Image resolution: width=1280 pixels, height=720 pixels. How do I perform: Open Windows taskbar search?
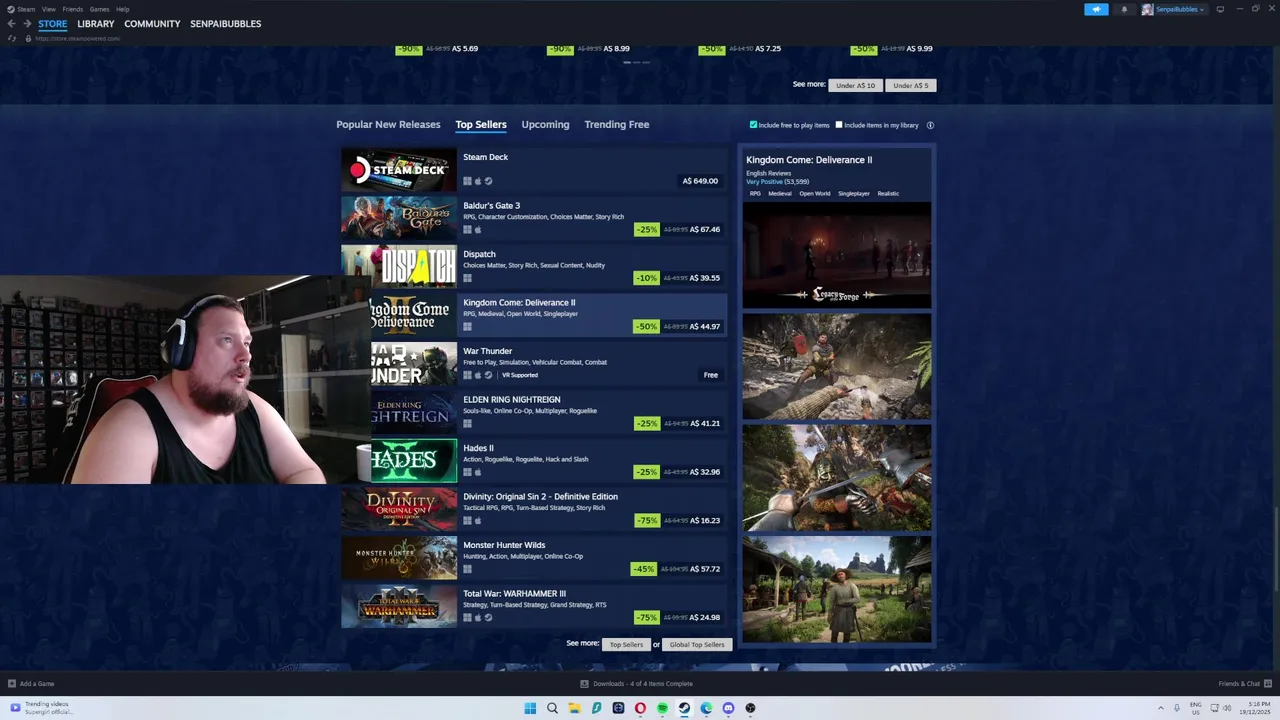552,708
